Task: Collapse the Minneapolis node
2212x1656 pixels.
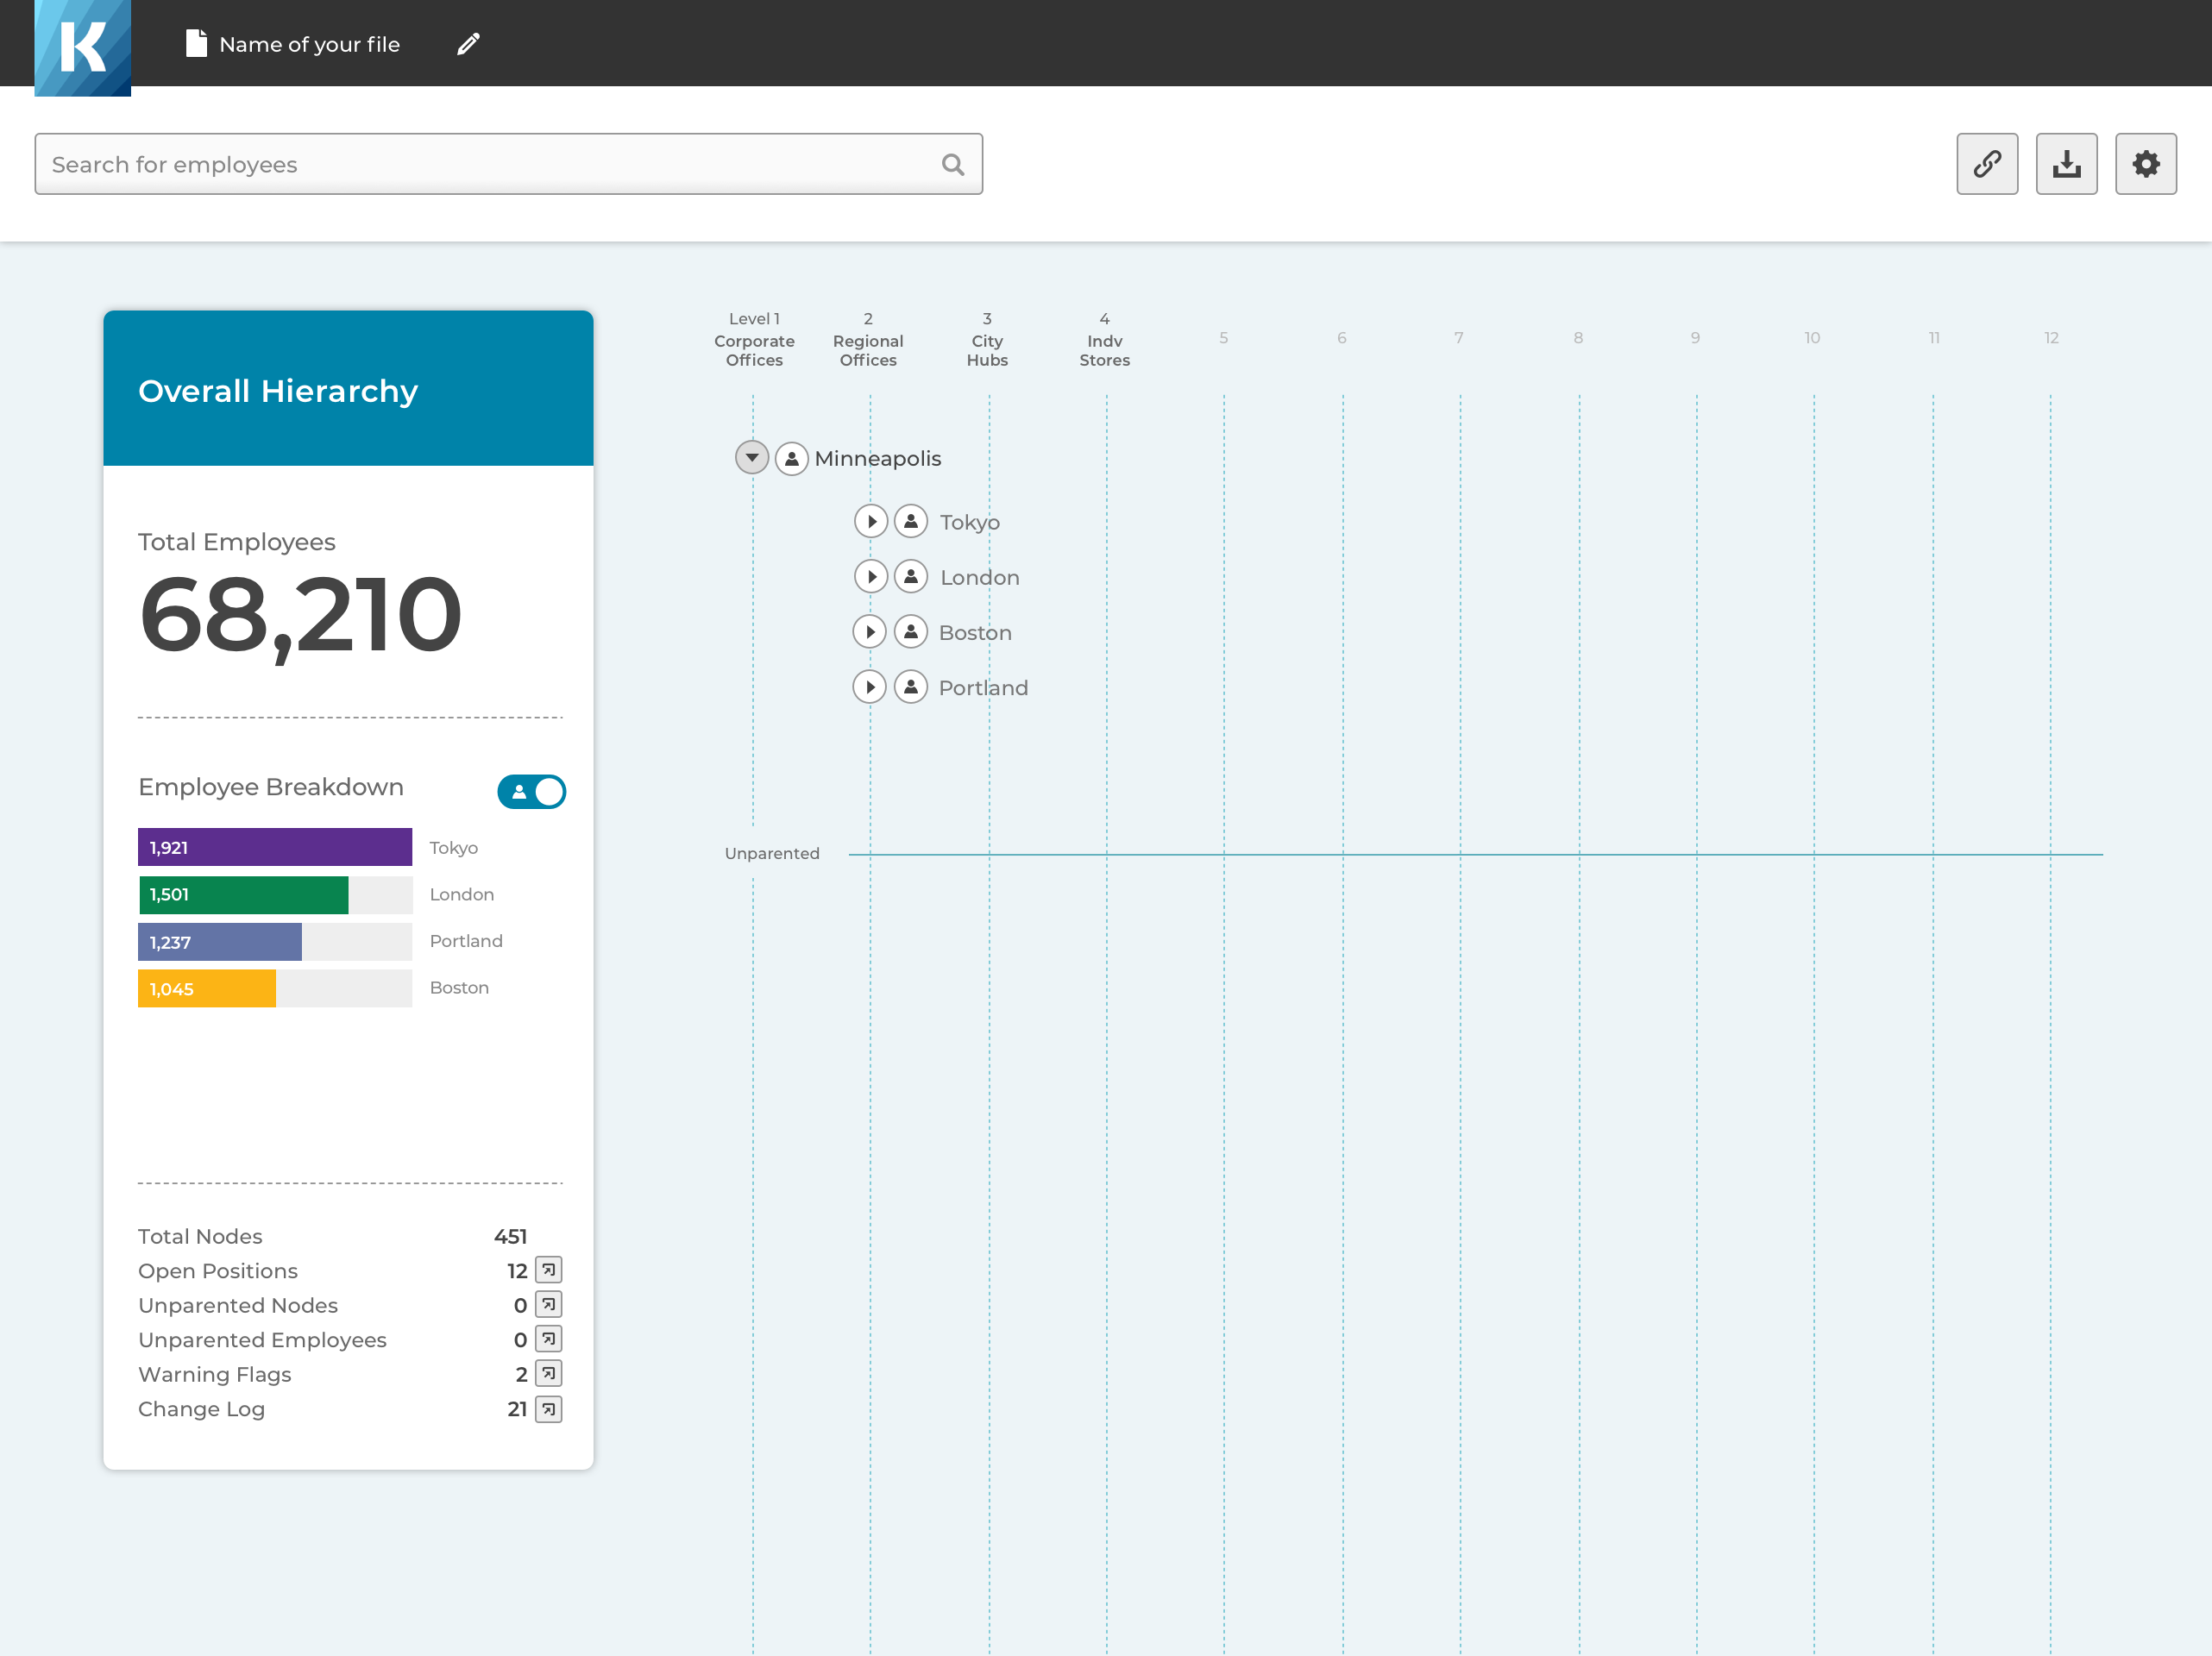Action: (x=752, y=458)
